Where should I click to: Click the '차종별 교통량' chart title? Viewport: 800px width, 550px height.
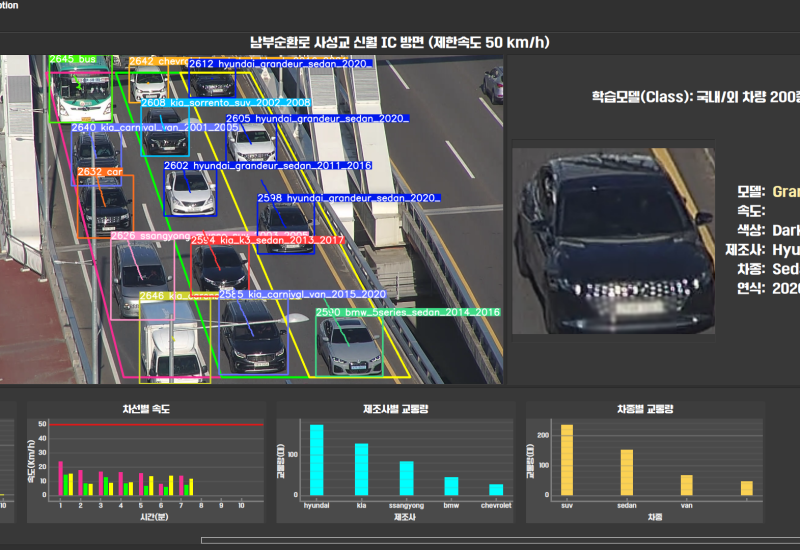pyautogui.click(x=645, y=409)
